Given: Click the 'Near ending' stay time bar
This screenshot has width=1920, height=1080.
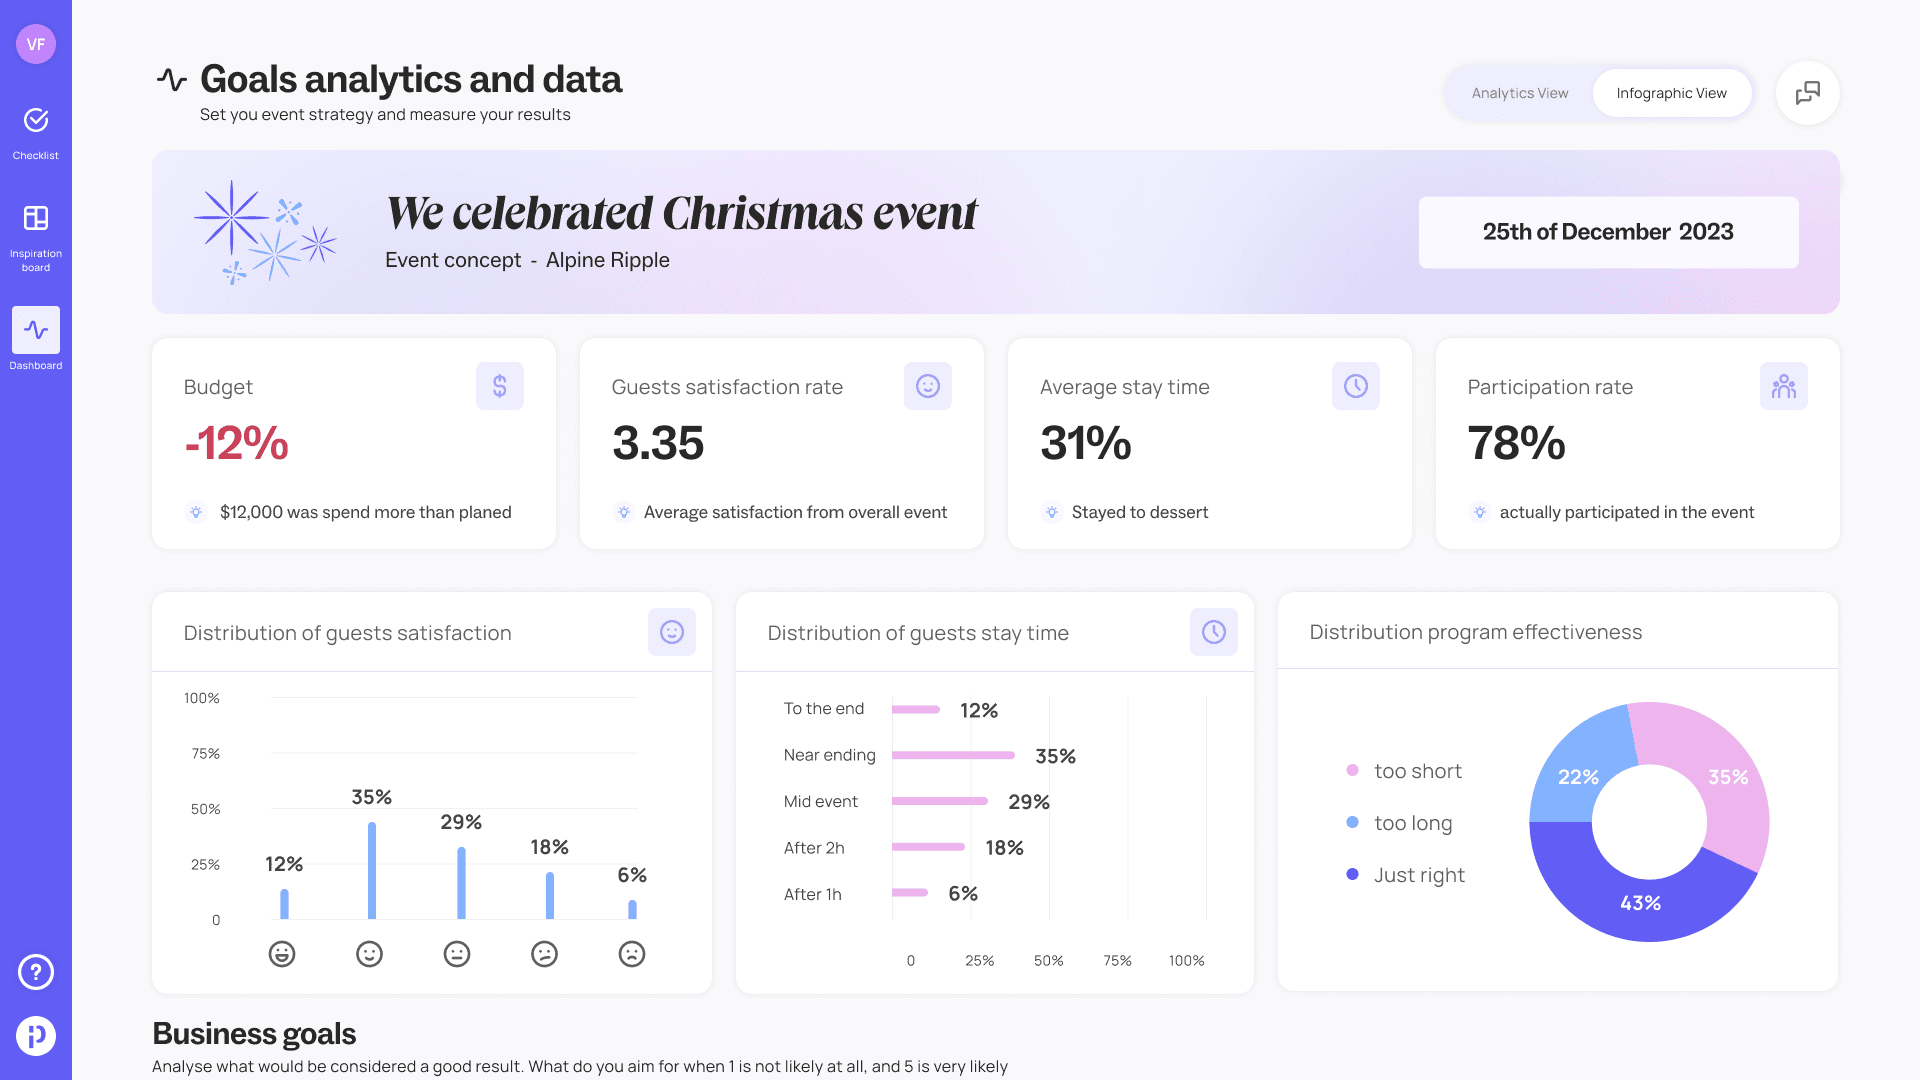Looking at the screenshot, I should 953,755.
